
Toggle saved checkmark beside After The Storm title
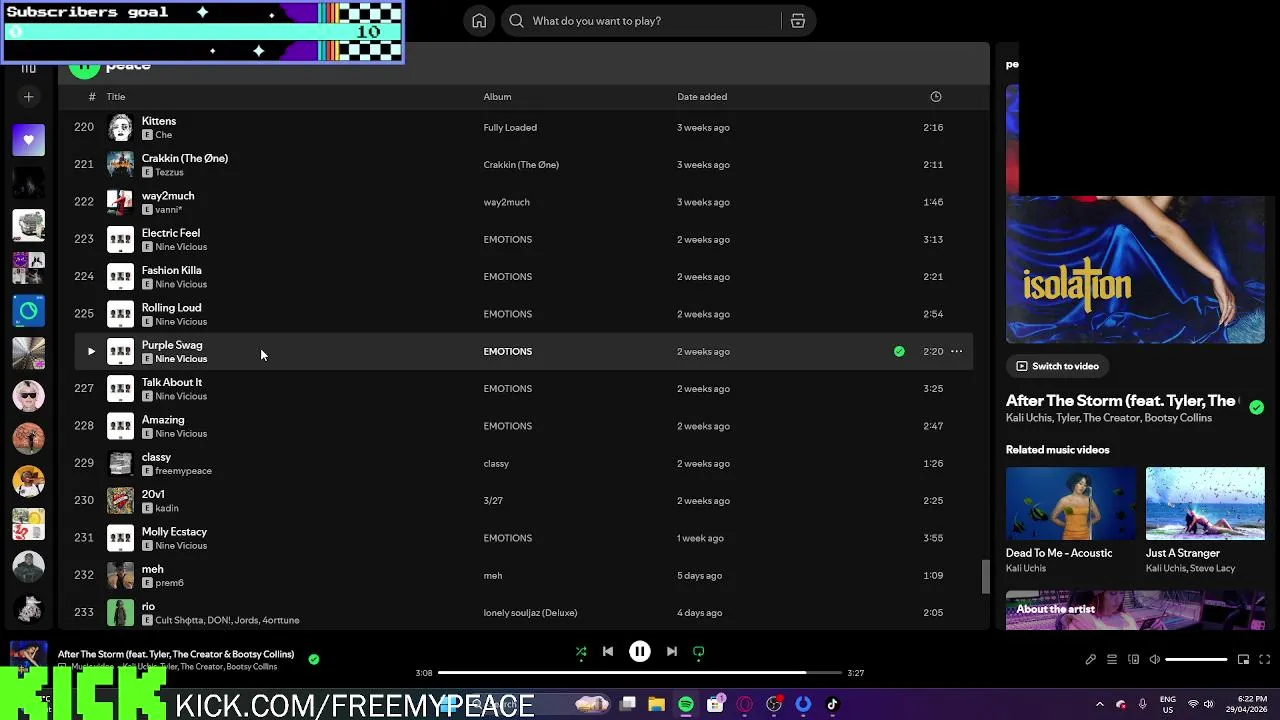coord(1256,407)
